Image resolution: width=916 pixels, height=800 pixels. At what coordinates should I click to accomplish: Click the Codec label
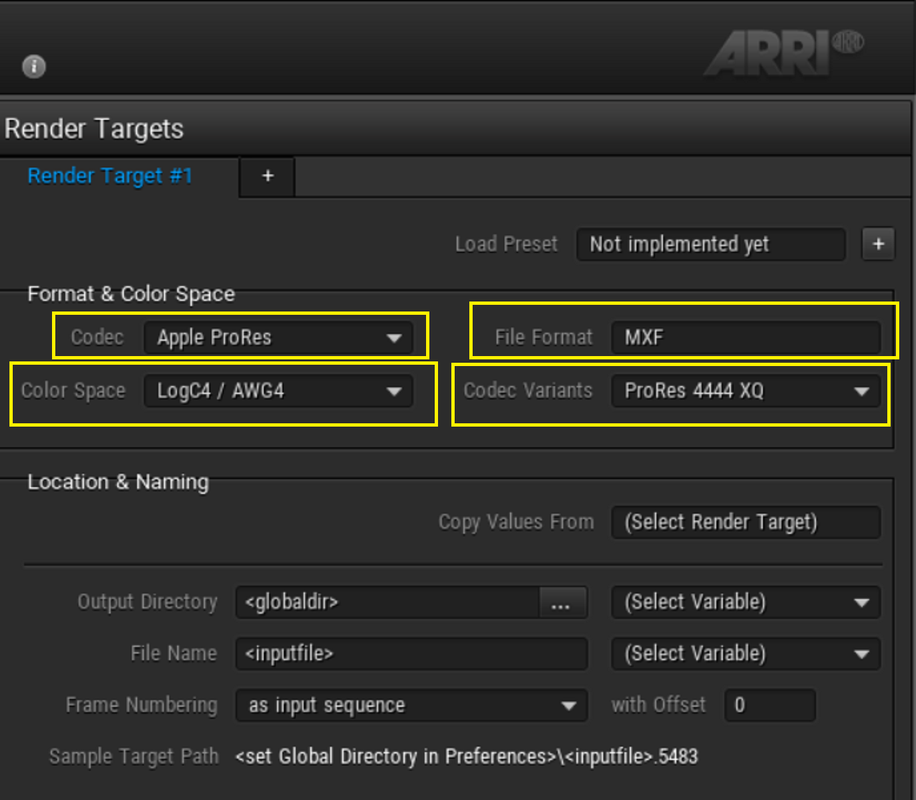(97, 337)
